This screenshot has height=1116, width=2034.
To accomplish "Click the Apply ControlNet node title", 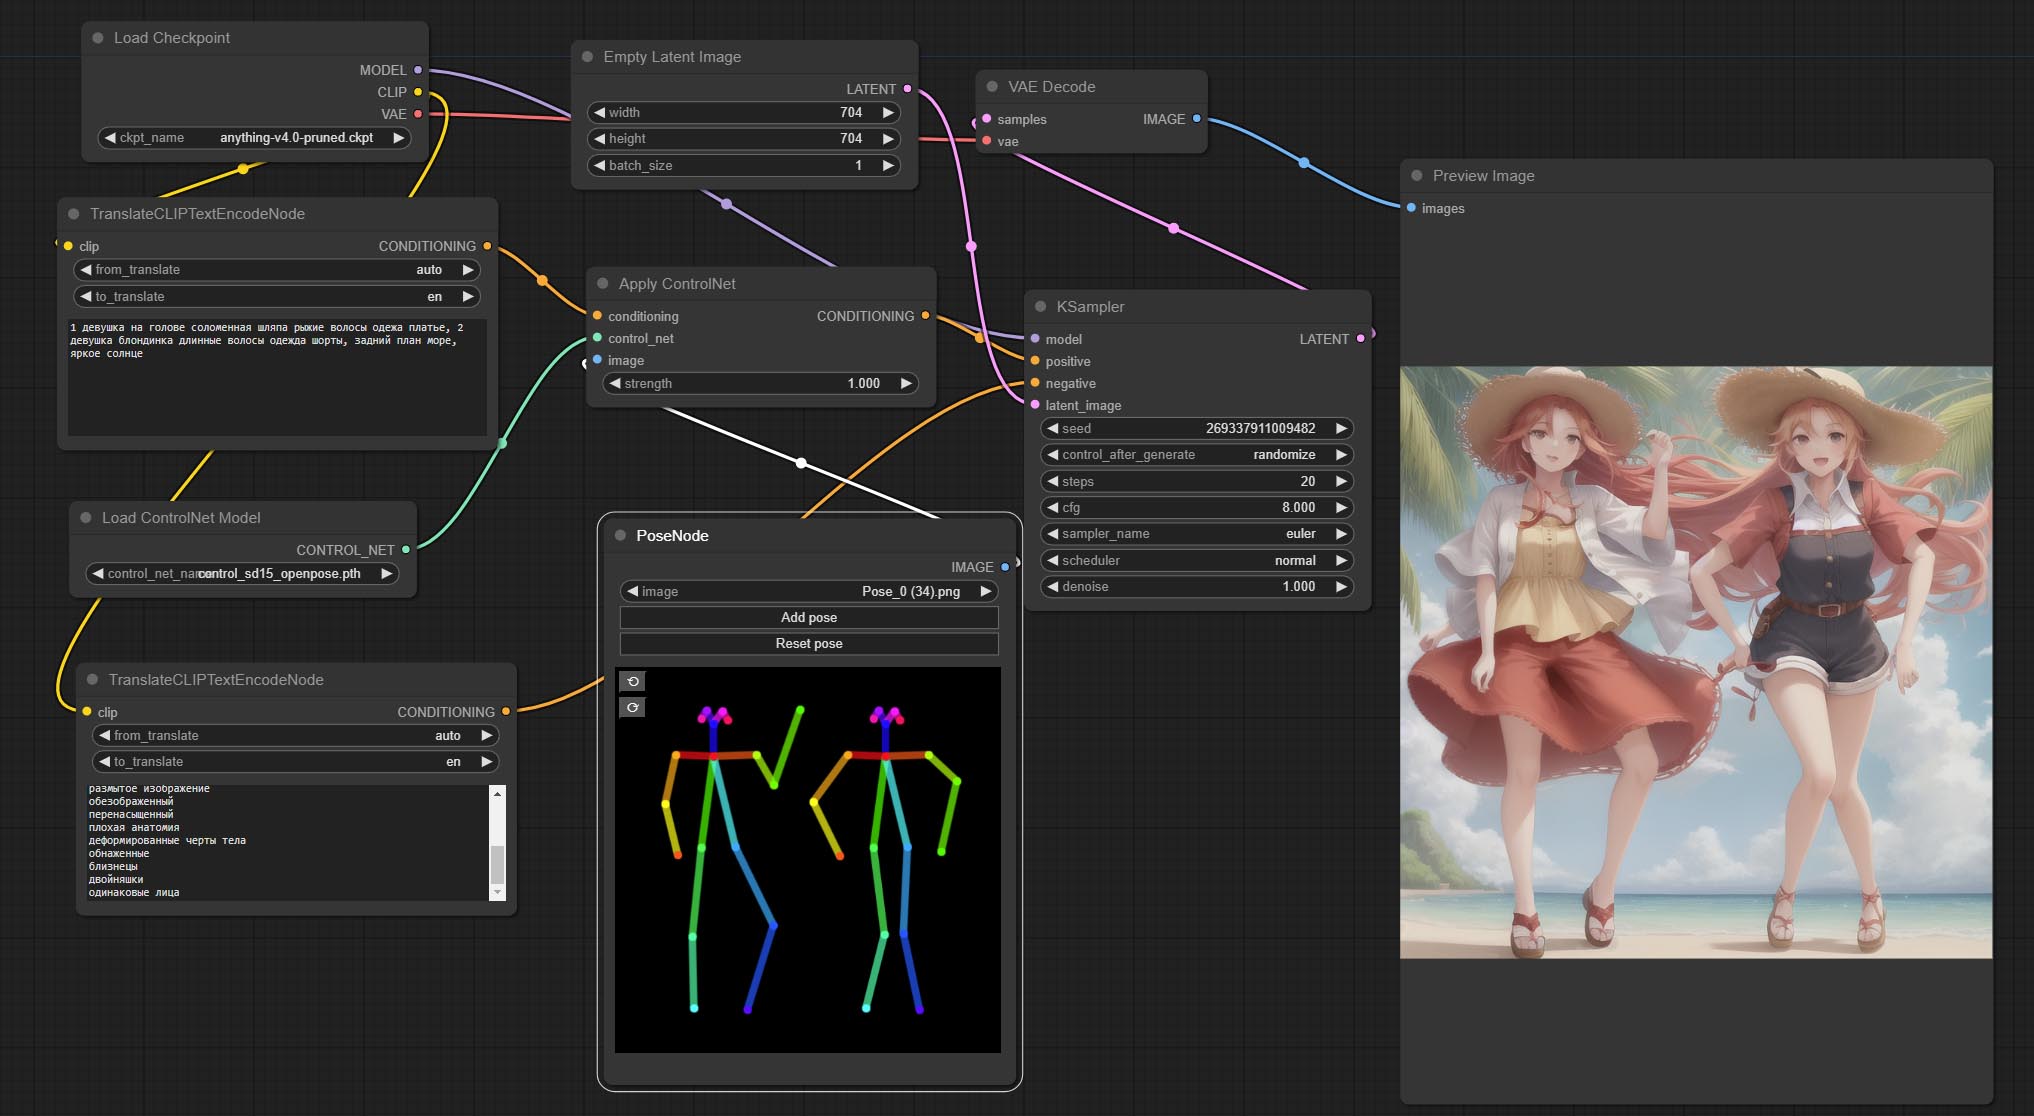I will 677,284.
